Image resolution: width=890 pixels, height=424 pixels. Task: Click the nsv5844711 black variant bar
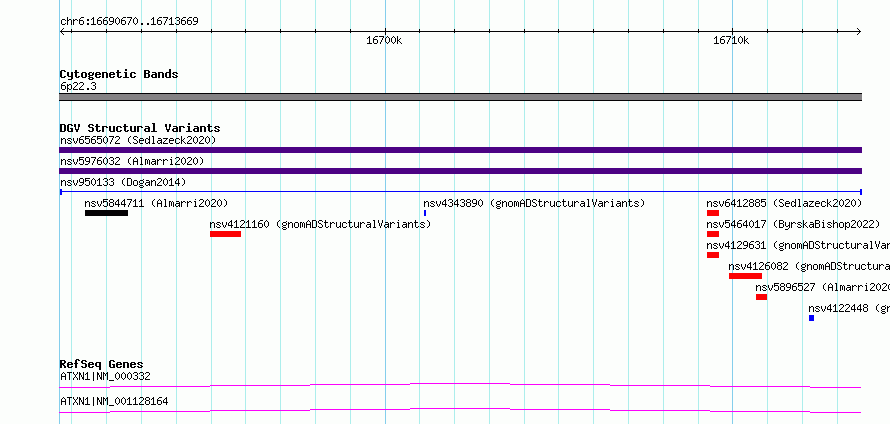coord(106,213)
